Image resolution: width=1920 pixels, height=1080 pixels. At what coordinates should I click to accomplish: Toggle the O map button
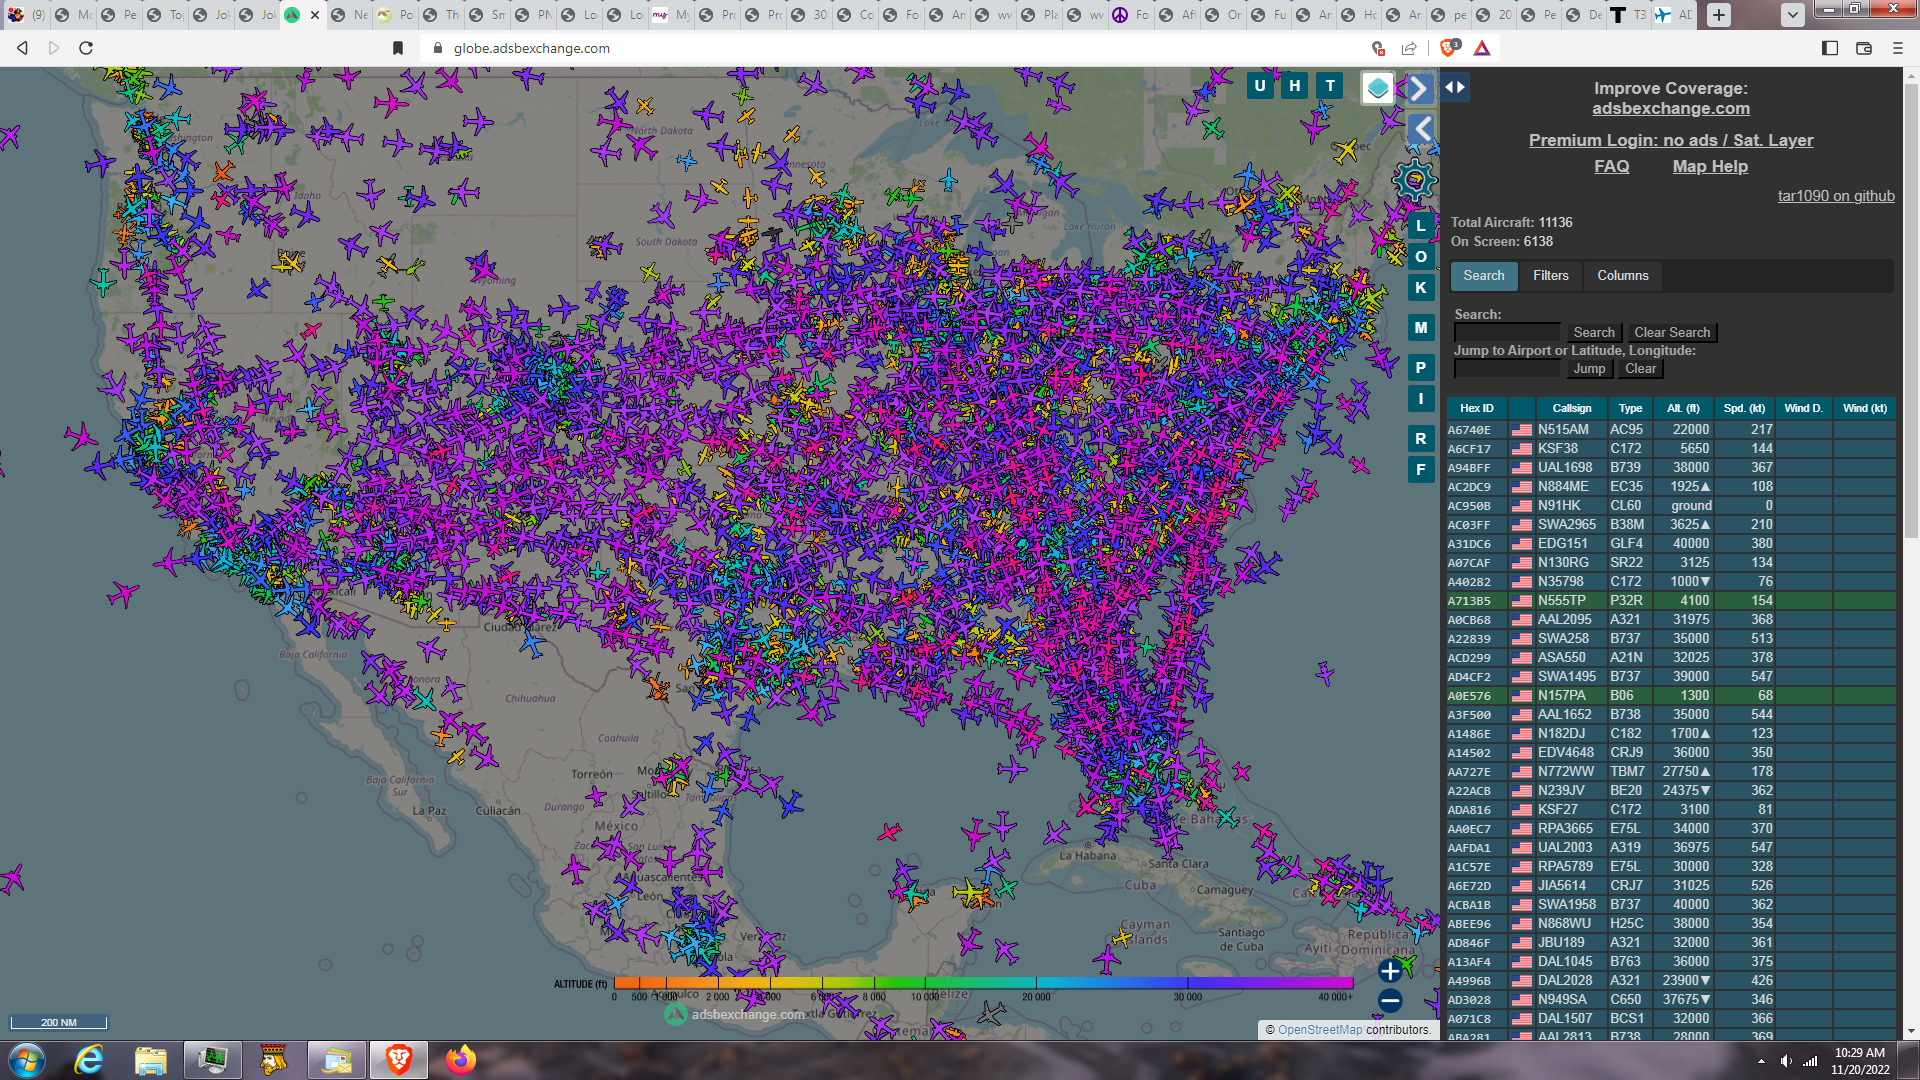pos(1421,257)
